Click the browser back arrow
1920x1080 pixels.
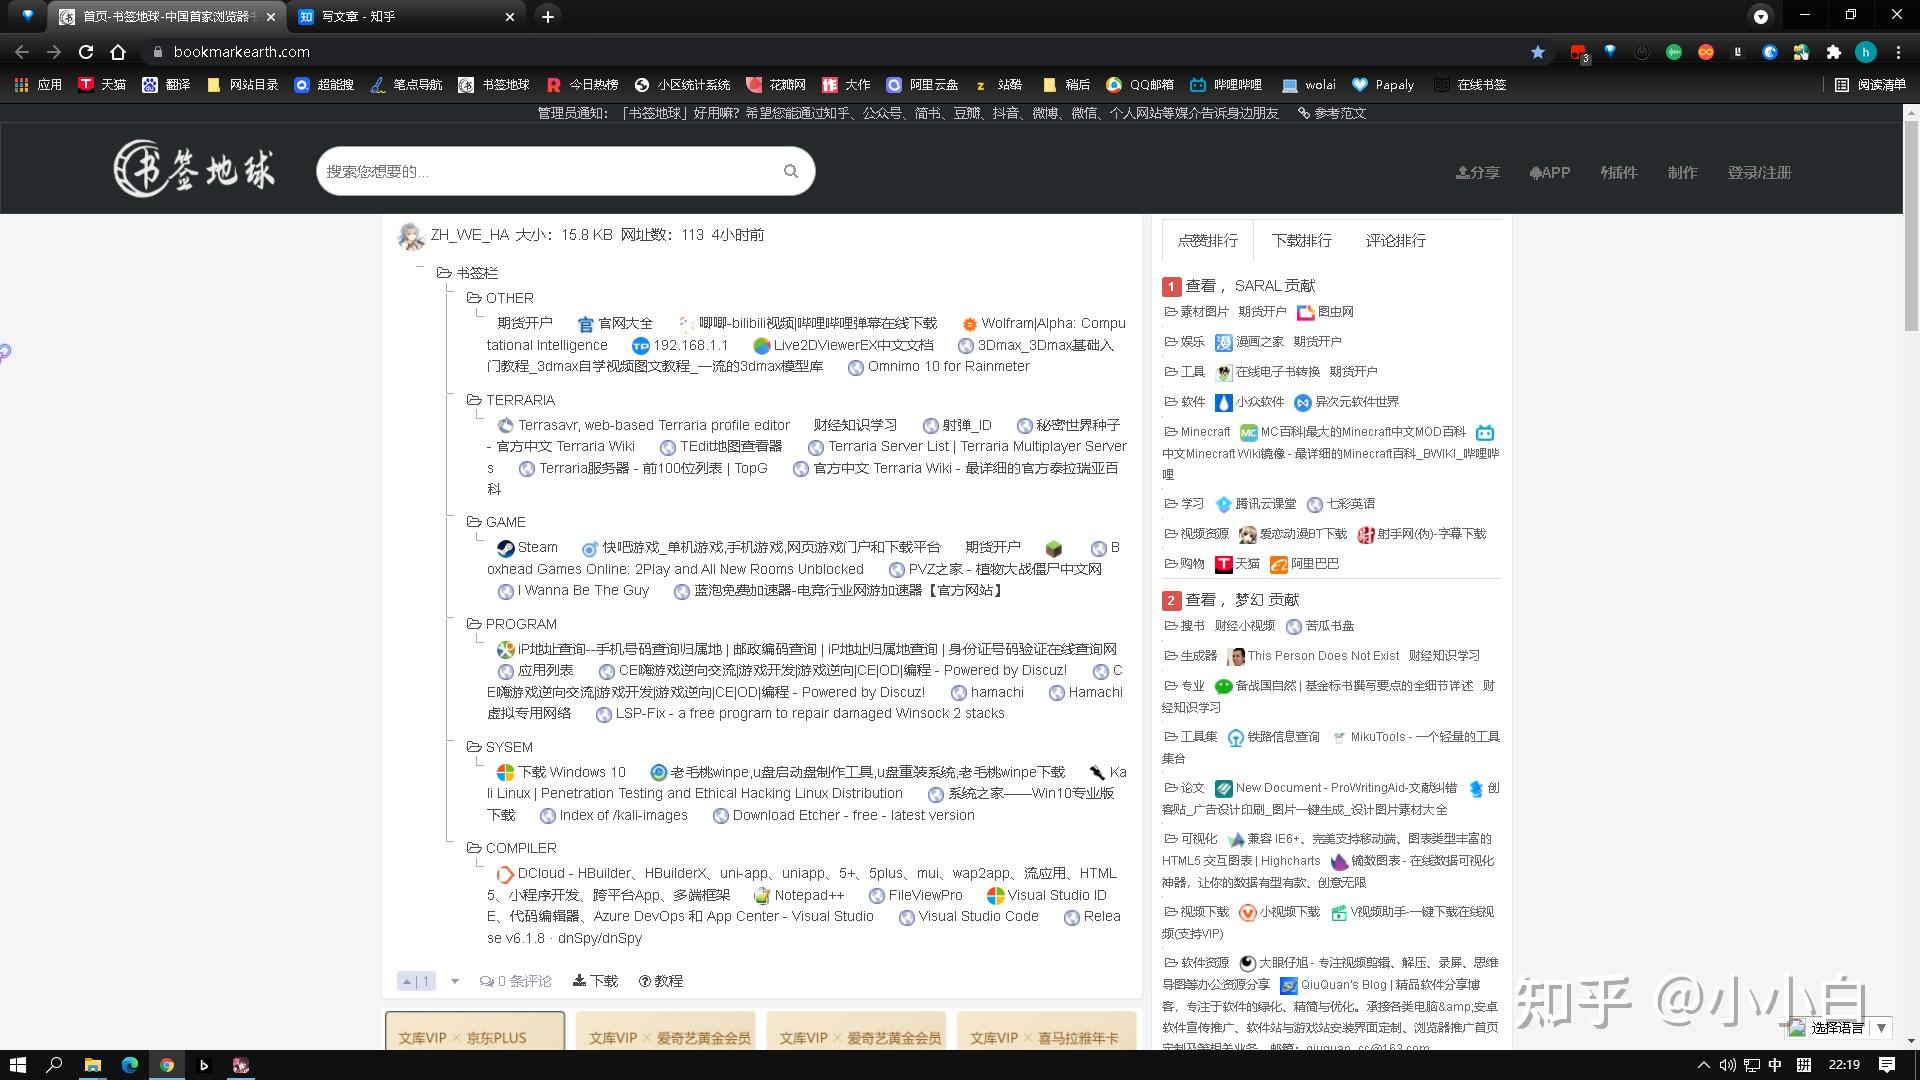point(22,52)
